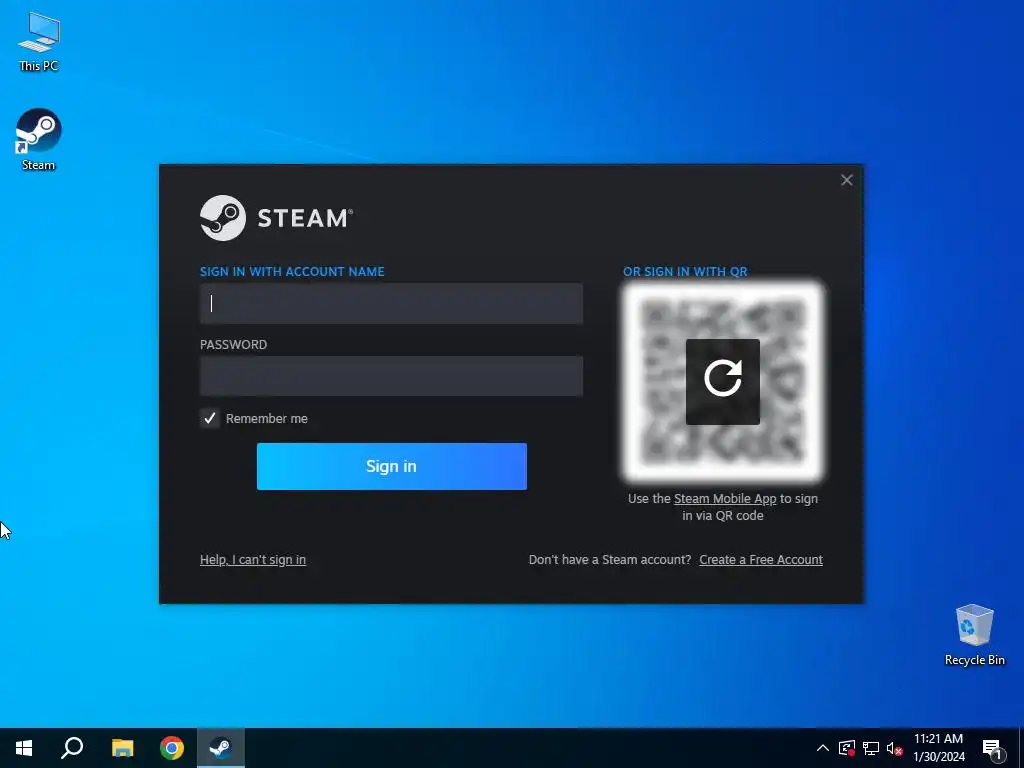Click the Sign in button

[392, 466]
